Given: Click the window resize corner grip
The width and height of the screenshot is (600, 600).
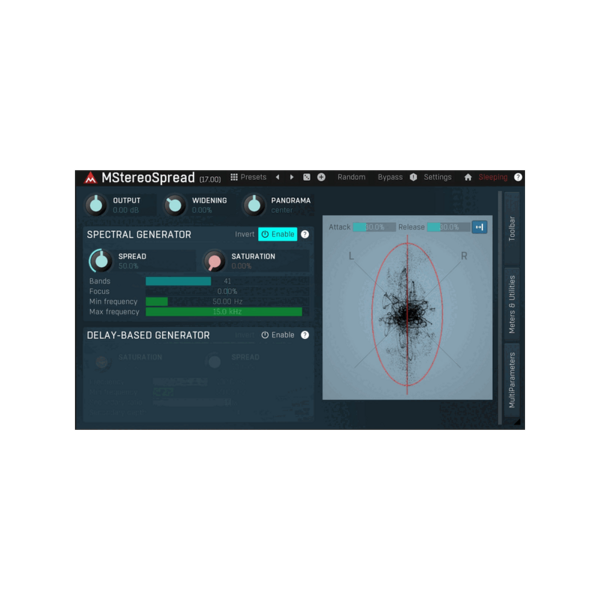Looking at the screenshot, I should [517, 422].
